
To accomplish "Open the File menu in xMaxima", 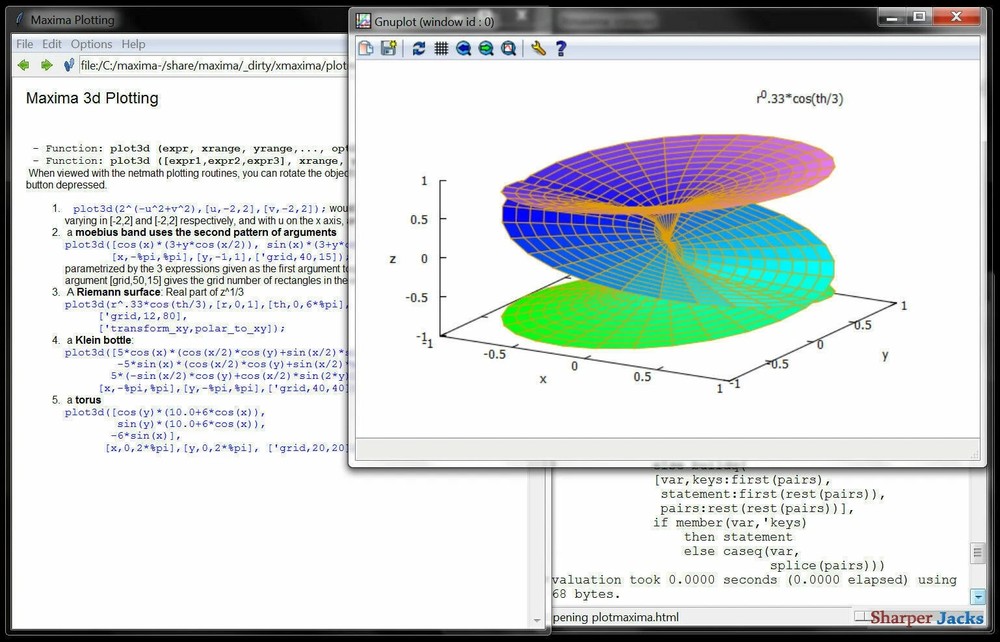I will 23,44.
